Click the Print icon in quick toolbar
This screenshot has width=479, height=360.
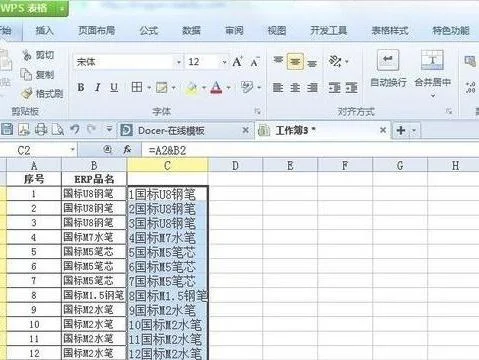pyautogui.click(x=41, y=129)
